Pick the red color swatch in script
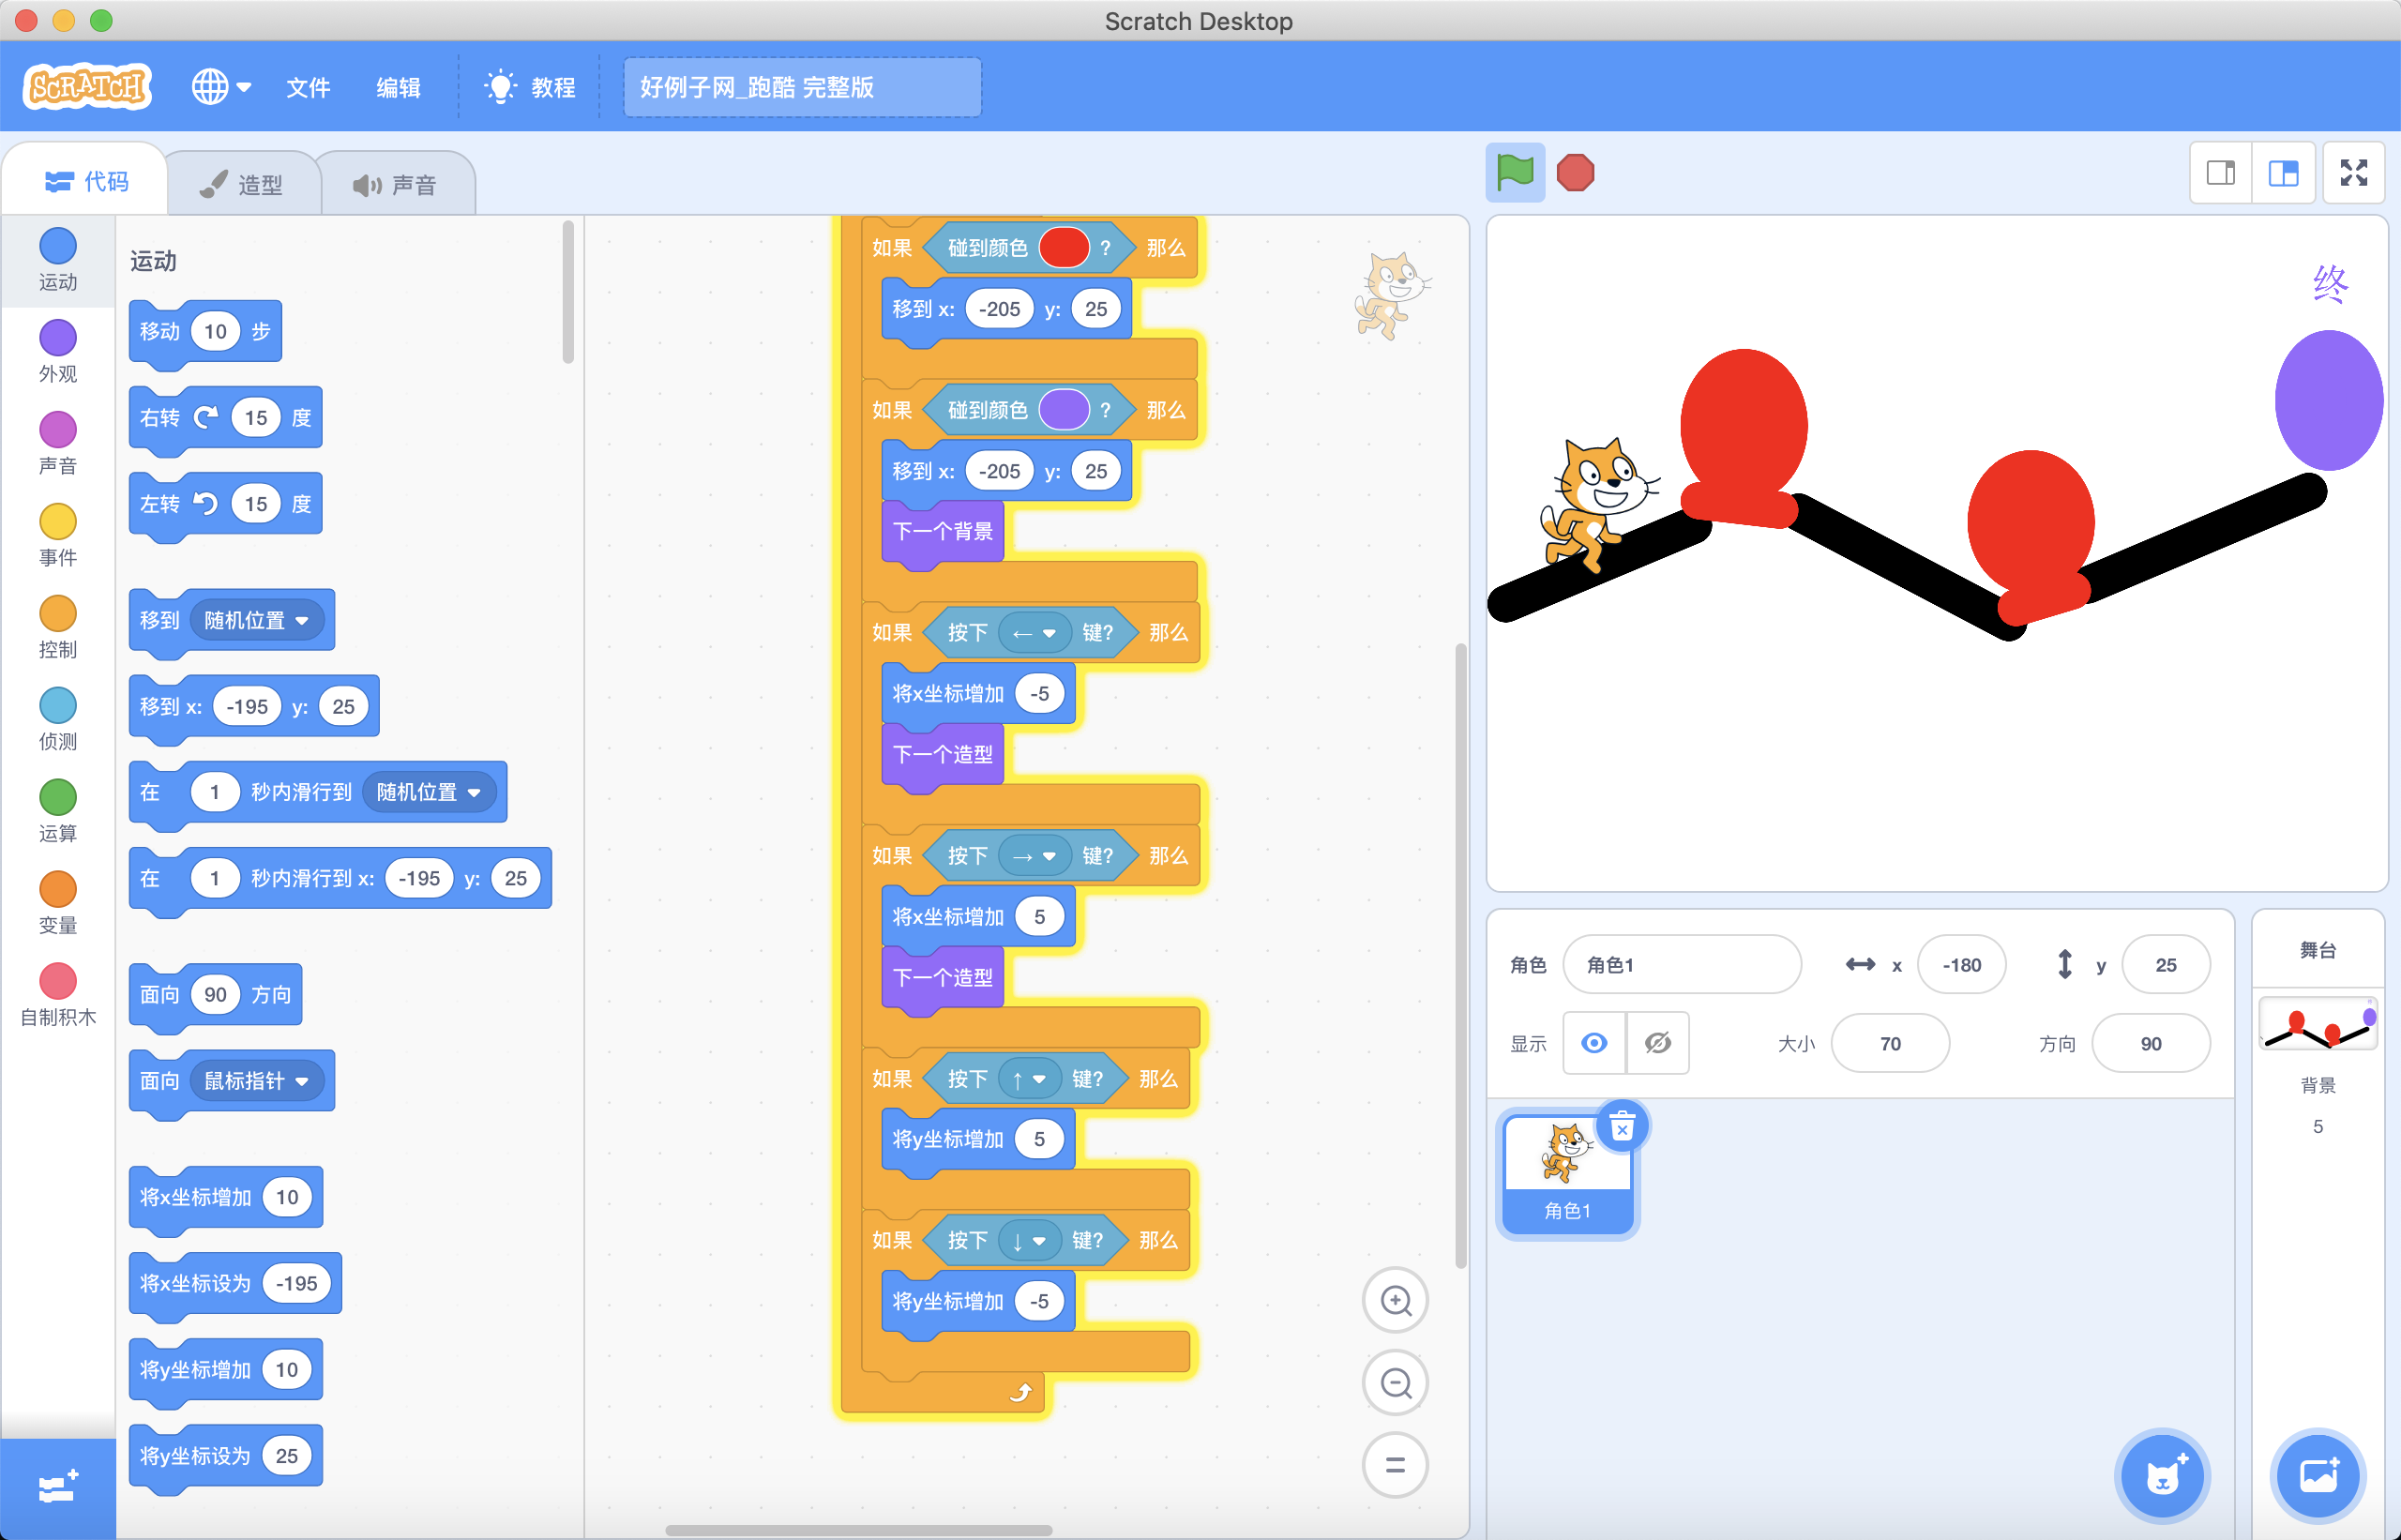Screen dimensions: 2401x1540 tap(1063, 248)
